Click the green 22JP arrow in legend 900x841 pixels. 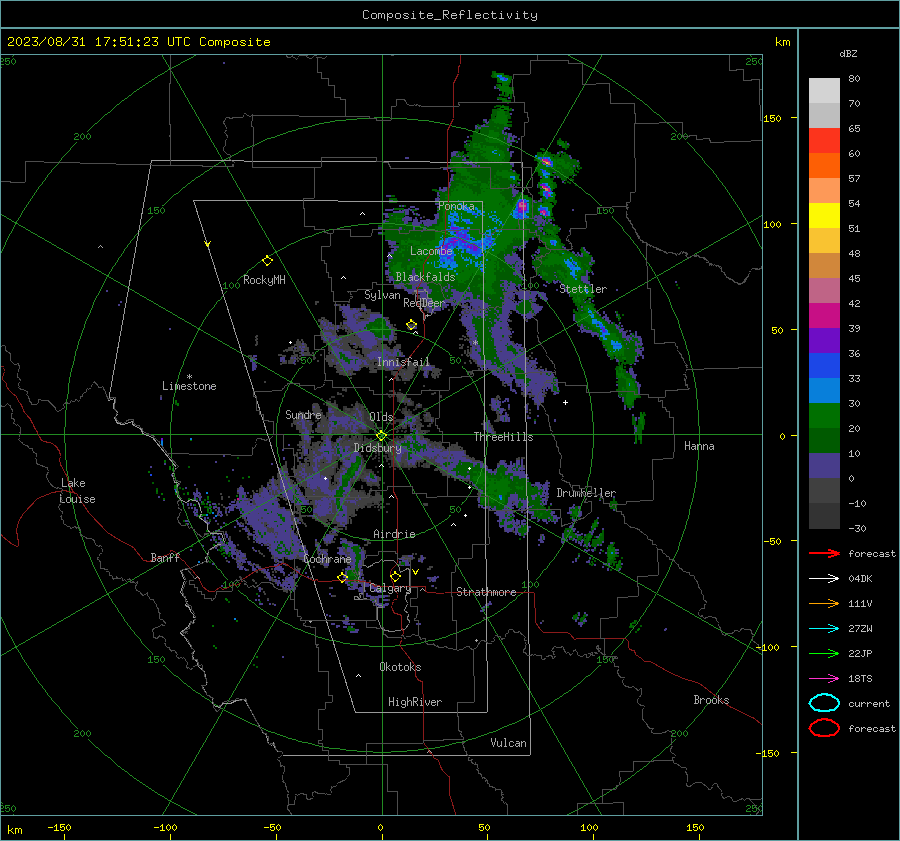pos(824,653)
